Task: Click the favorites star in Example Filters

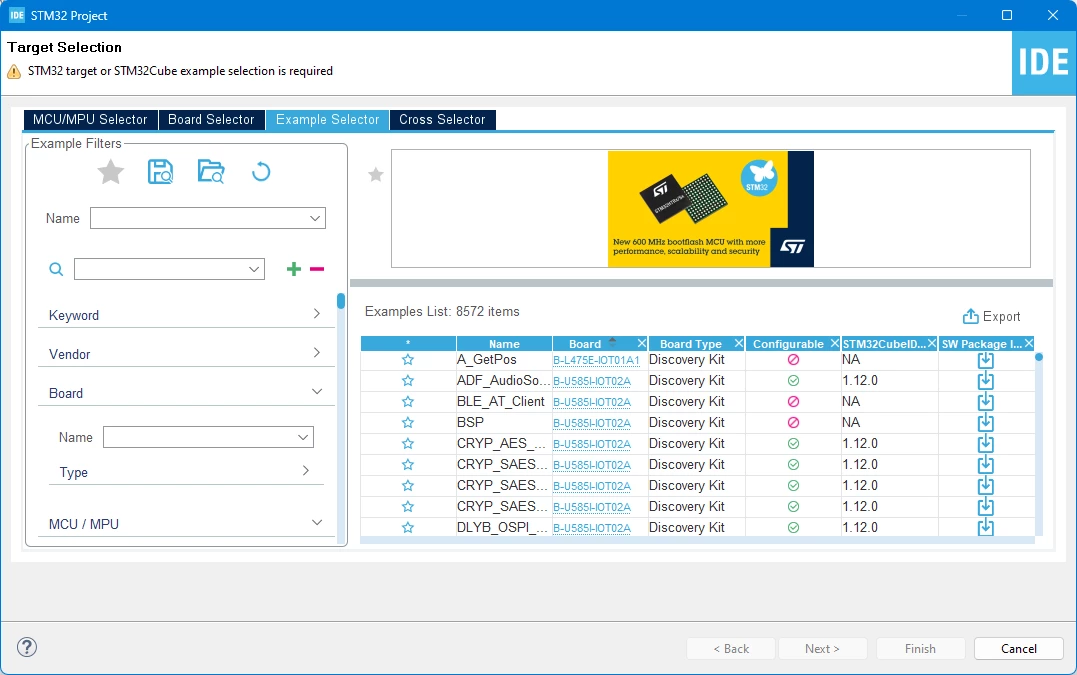Action: tap(111, 172)
